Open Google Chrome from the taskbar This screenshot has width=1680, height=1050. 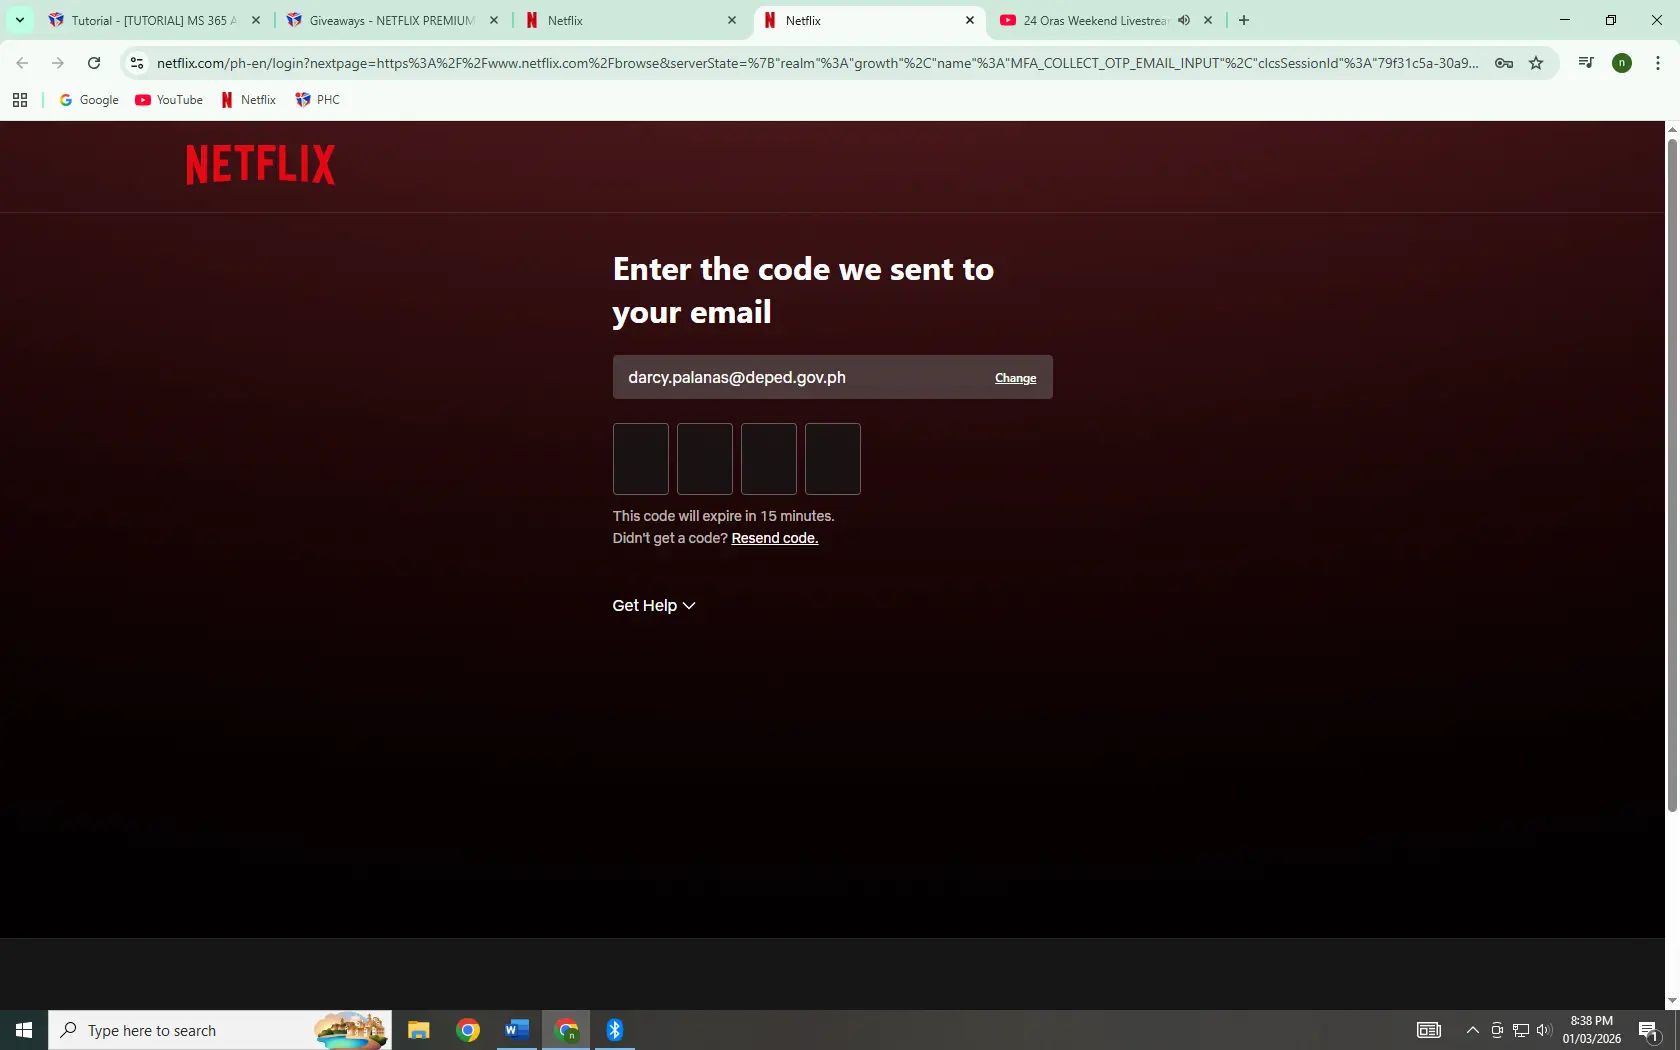coord(468,1030)
